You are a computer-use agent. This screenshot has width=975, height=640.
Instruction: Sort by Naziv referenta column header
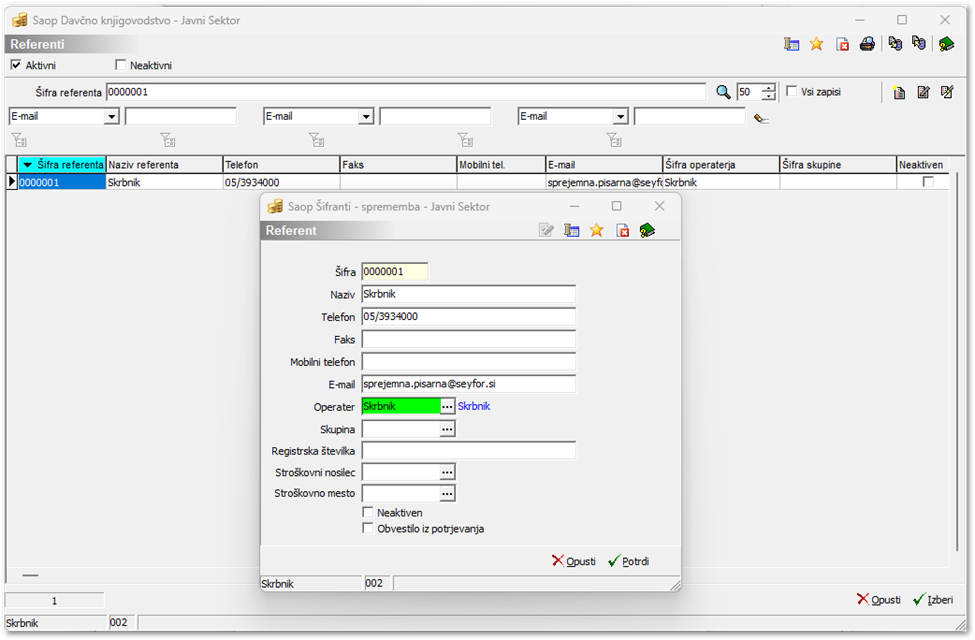(163, 164)
